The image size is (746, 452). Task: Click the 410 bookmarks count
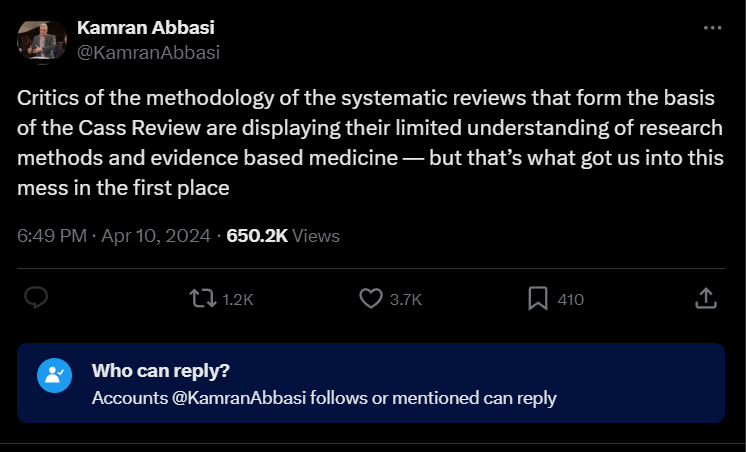coord(570,299)
